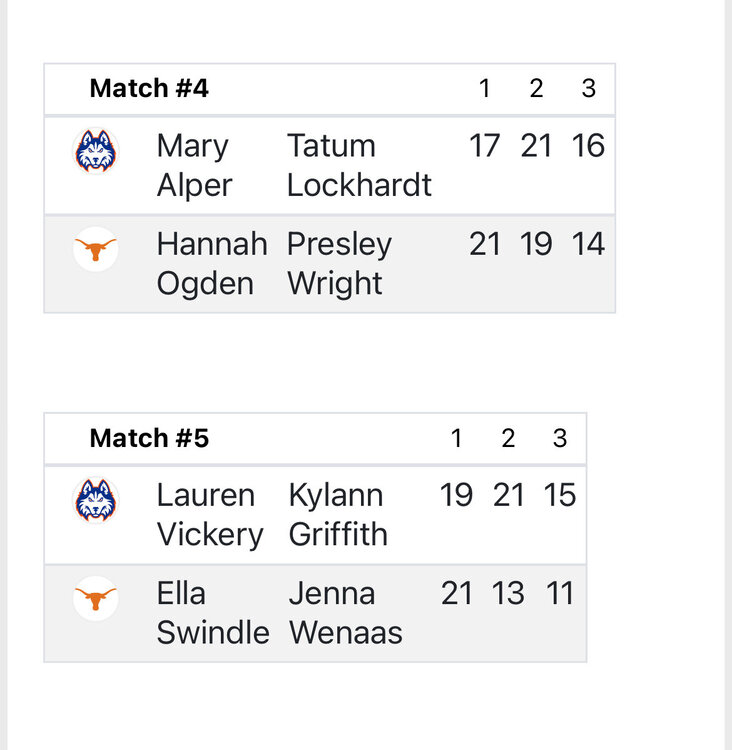Select the score 14 in Hannah Ogden's row
732x750 pixels.
pos(588,244)
